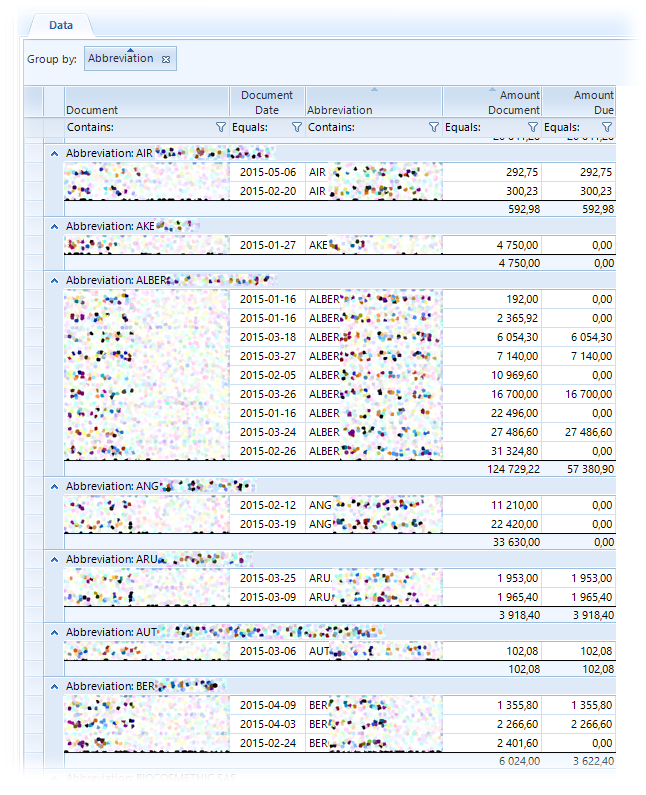Select the AIR group total 592,98 under Amount Document
646x795 pixels.
[524, 209]
